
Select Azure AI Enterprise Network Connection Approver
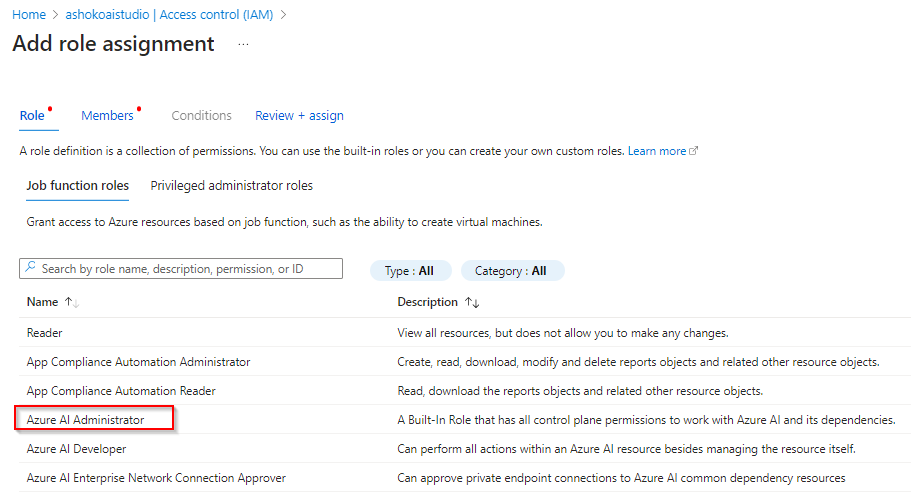[156, 478]
